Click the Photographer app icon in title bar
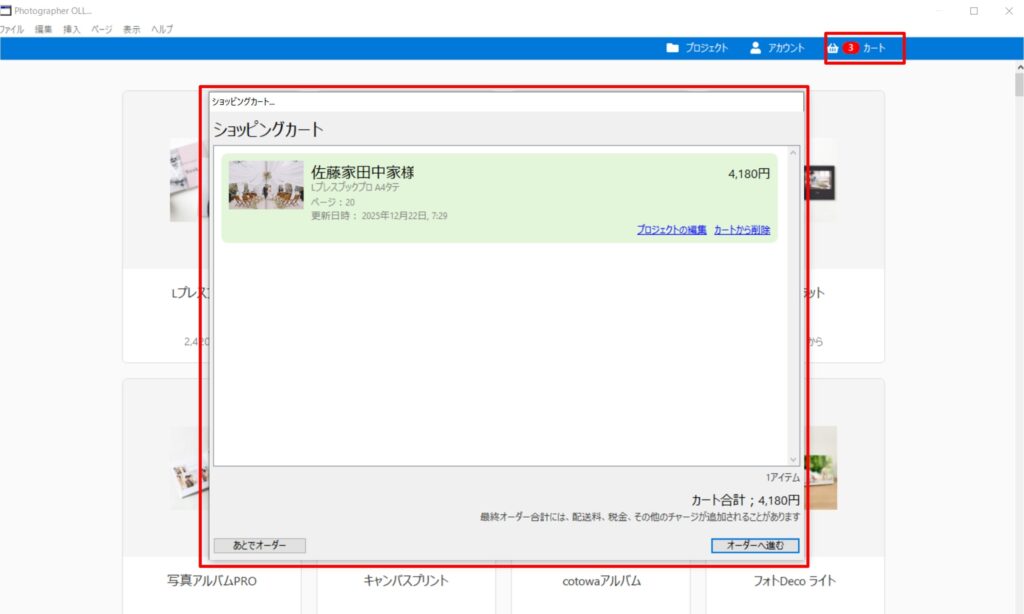This screenshot has height=614, width=1024. tap(6, 10)
